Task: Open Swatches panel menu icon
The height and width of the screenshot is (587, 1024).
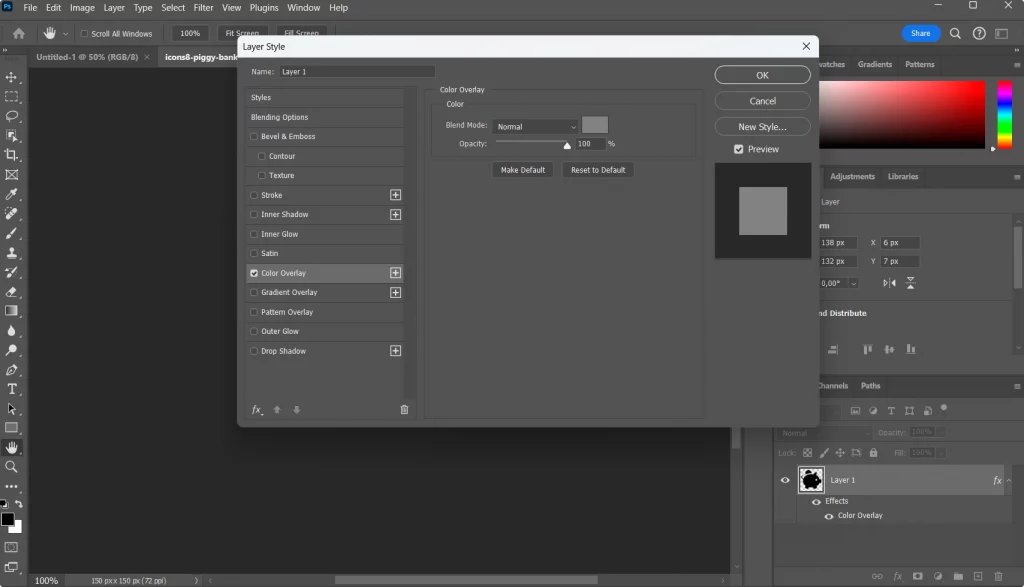Action: [1017, 65]
